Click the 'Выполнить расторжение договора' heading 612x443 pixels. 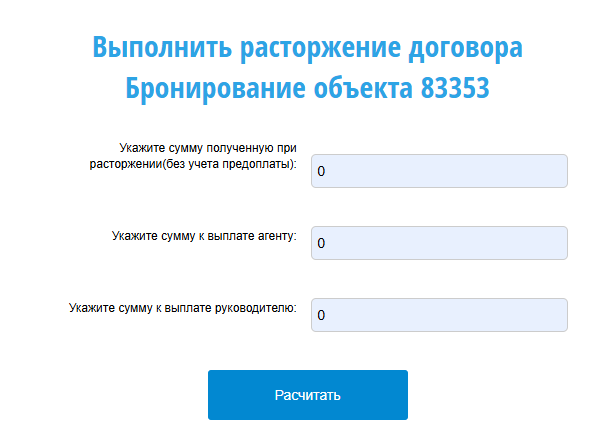click(307, 47)
